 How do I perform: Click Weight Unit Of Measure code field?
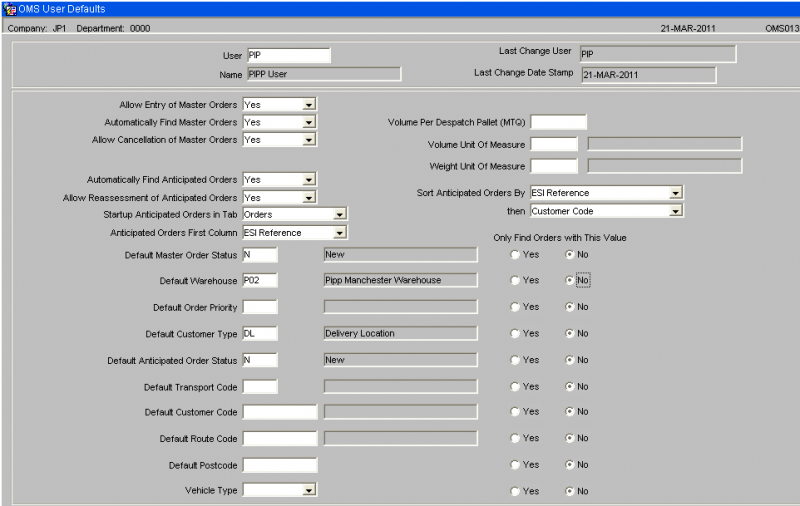(x=554, y=166)
